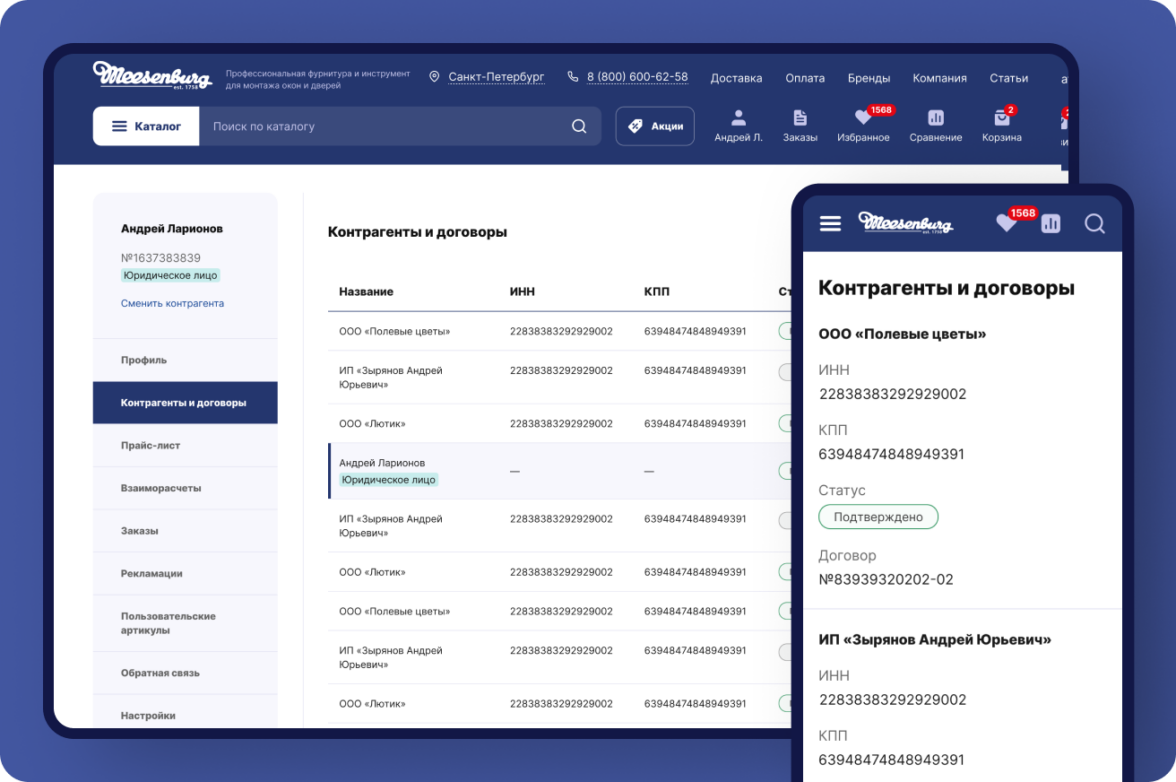The height and width of the screenshot is (782, 1176).
Task: Select Взаиморасчеты in the sidebar menu
Action: coord(161,488)
